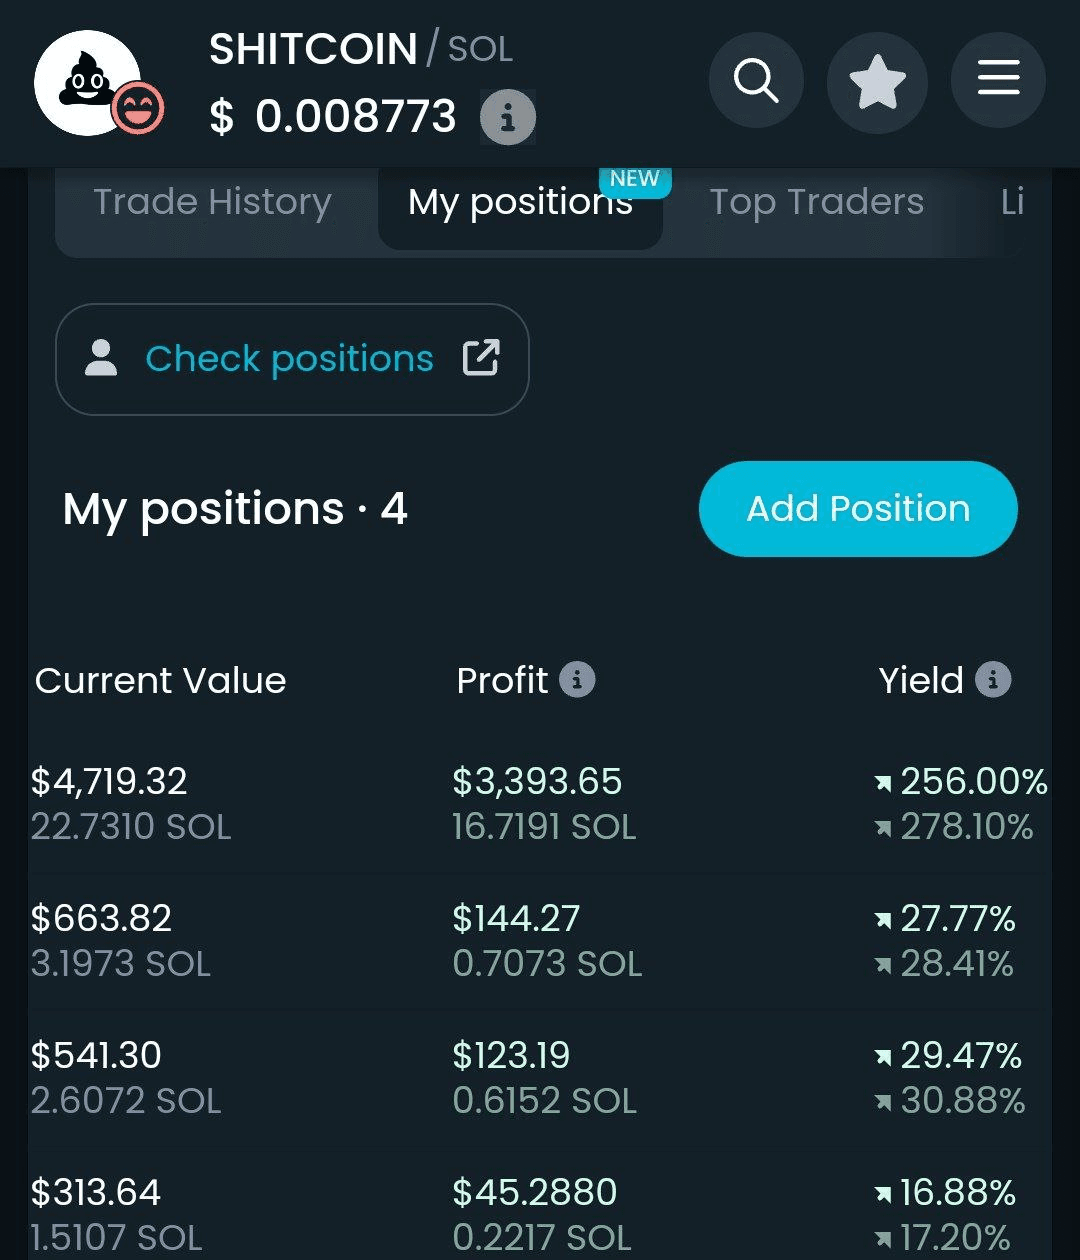This screenshot has width=1080, height=1260.
Task: Select the $4,719.32 position row
Action: point(540,804)
